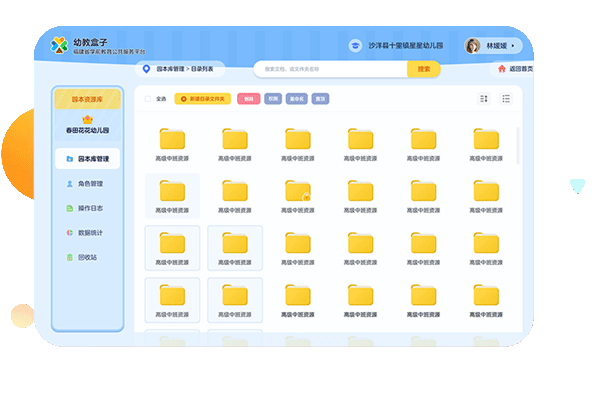600x403 pixels.
Task: Open the 园本资源库 sidebar header tab
Action: (87, 99)
